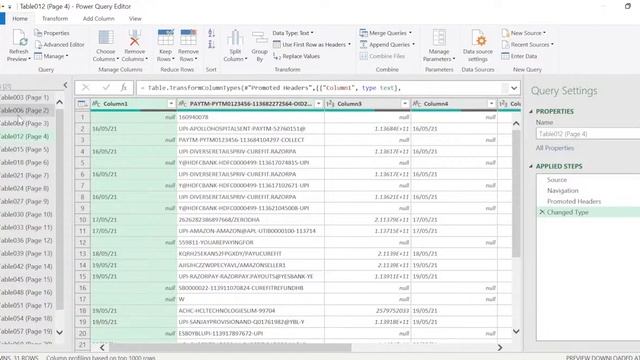
Task: Open the PAYTM column filter dropdown
Action: click(319, 104)
